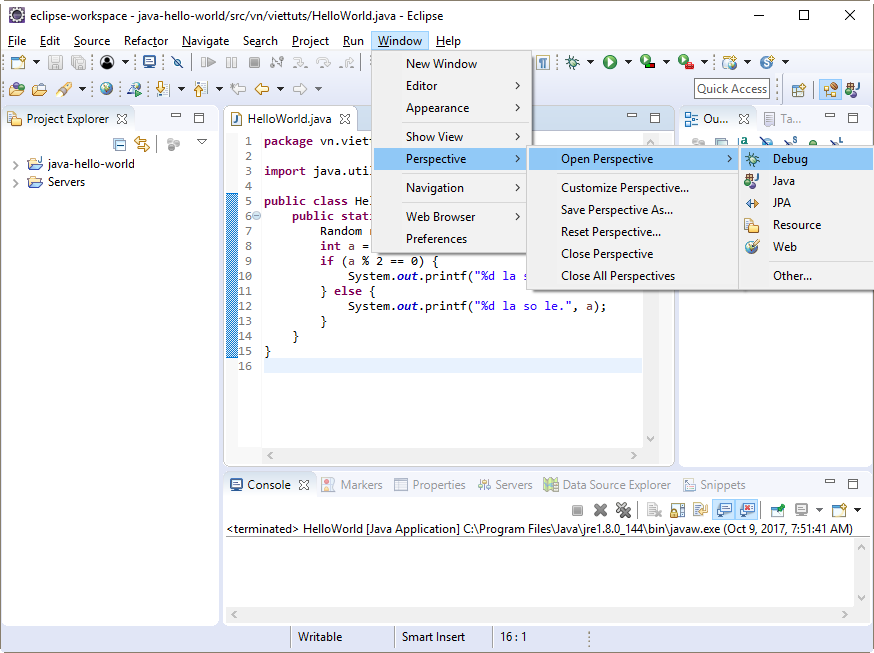Viewport: 874px width, 653px height.
Task: Click the Open Perspective icon beside Quick Access
Action: coord(799,90)
